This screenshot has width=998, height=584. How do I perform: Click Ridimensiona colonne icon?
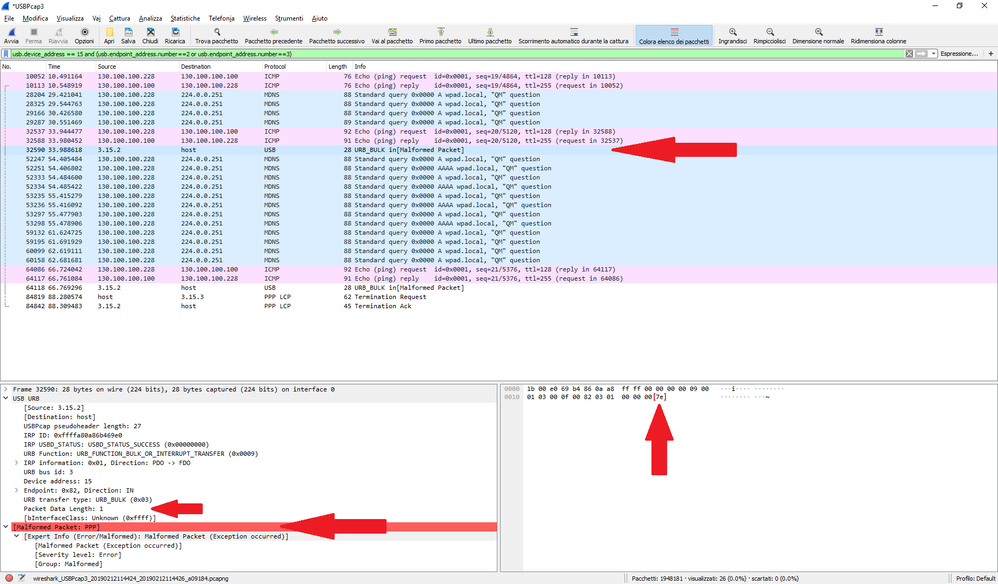click(878, 36)
